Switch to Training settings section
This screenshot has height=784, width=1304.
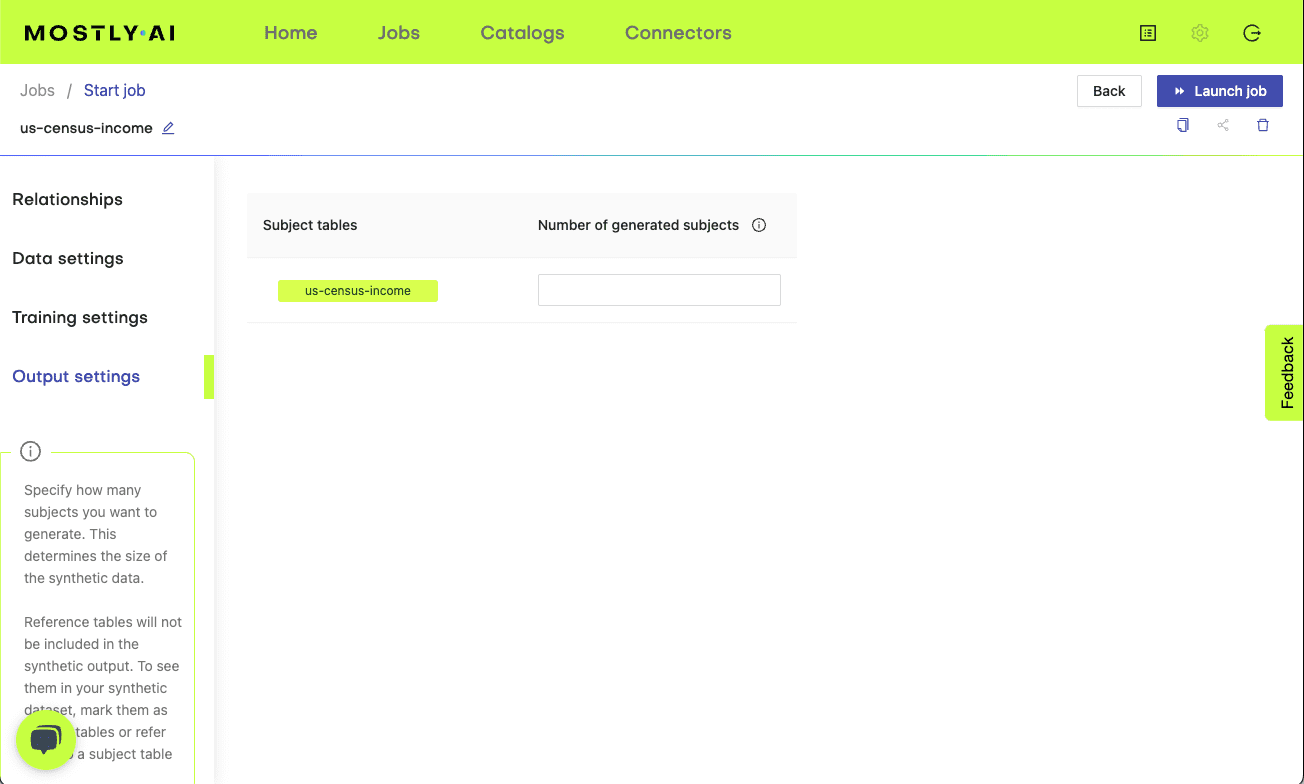pyautogui.click(x=80, y=317)
